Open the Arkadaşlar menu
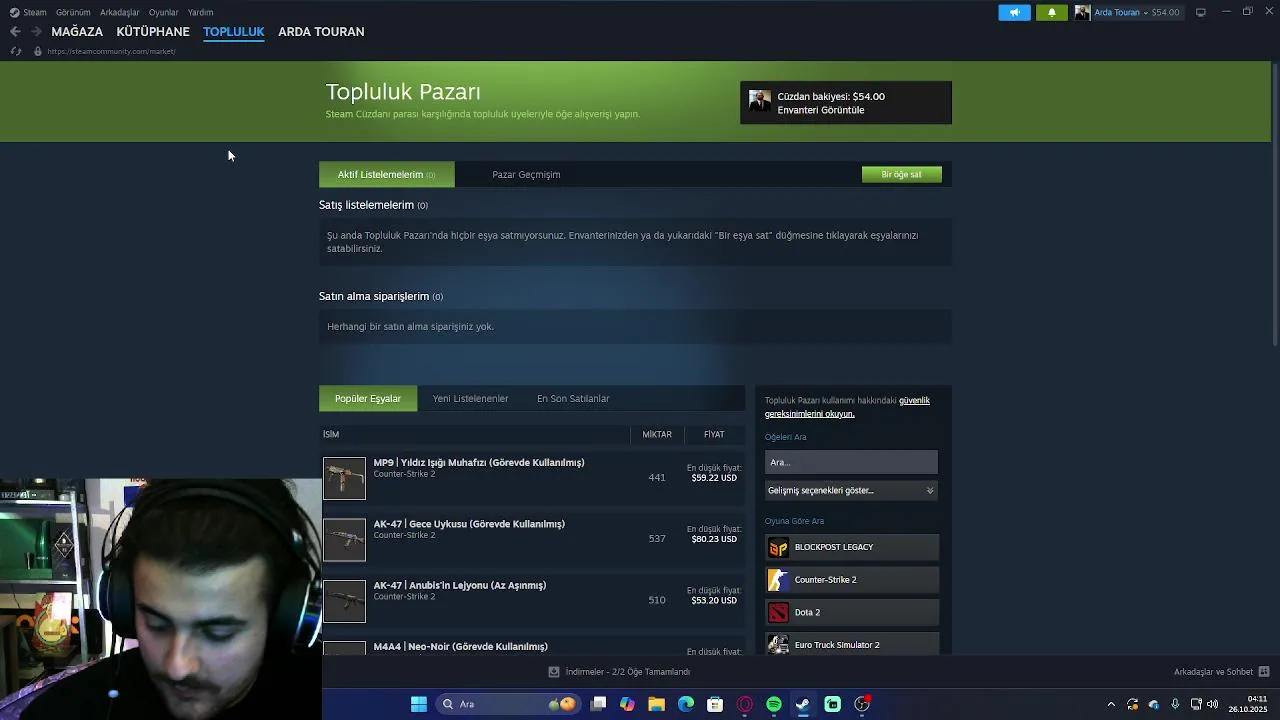 pyautogui.click(x=120, y=12)
